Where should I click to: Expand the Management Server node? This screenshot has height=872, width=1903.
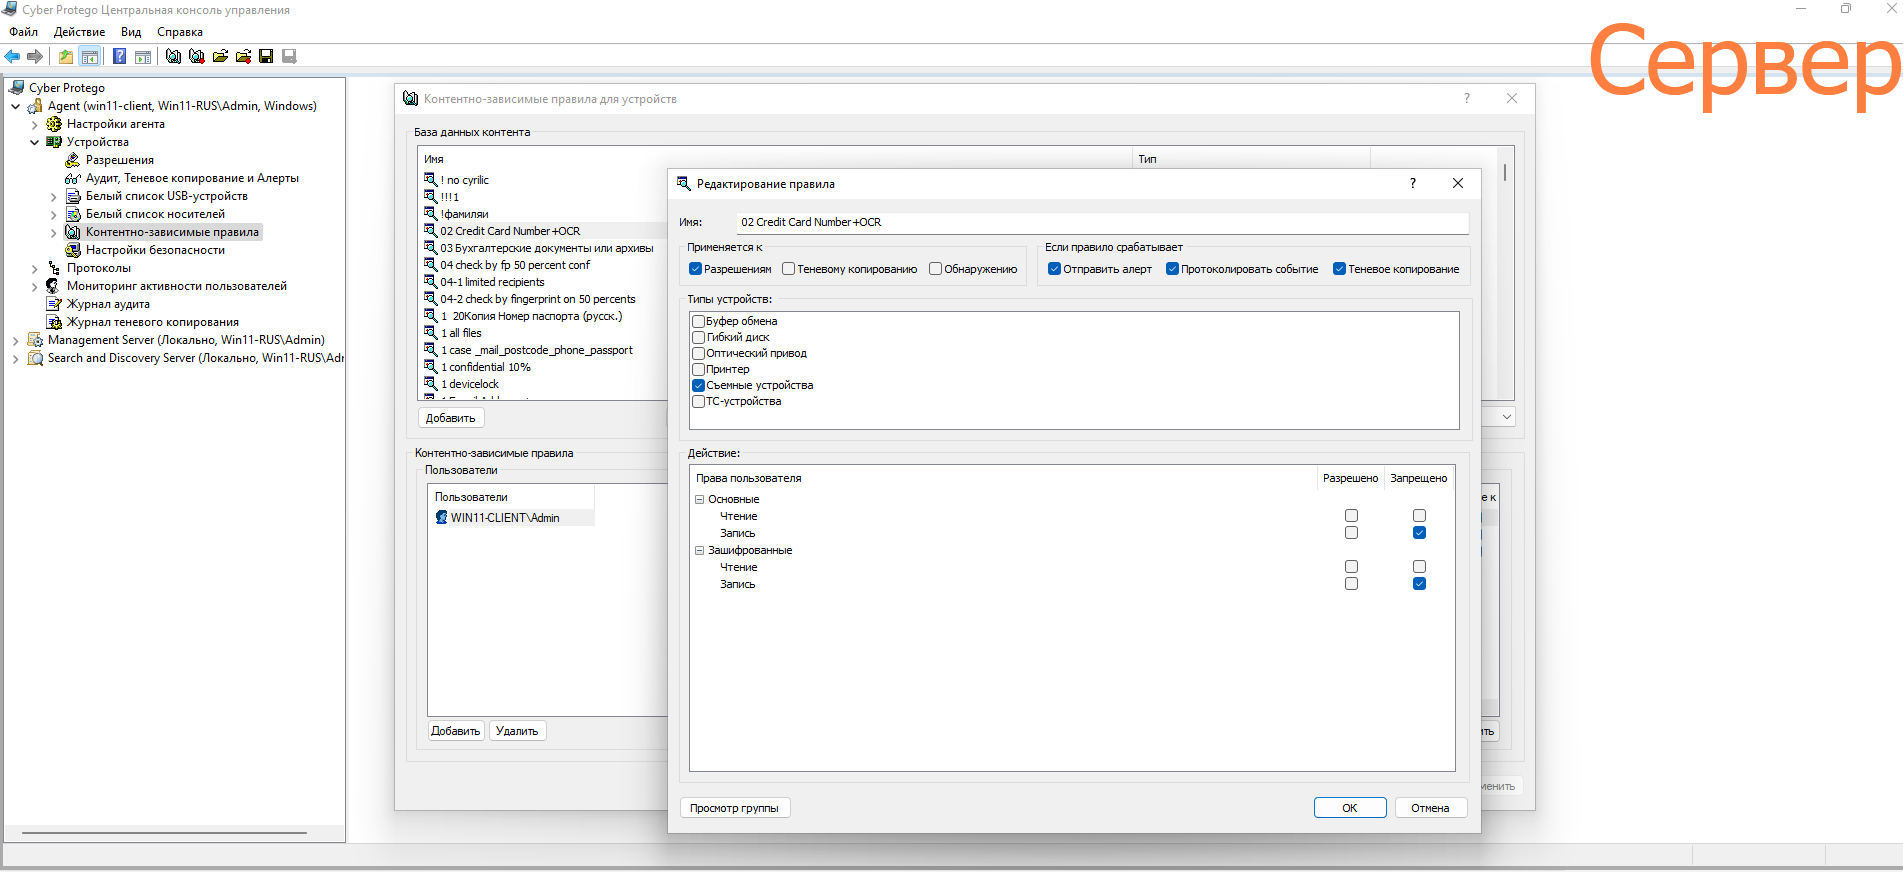[16, 340]
